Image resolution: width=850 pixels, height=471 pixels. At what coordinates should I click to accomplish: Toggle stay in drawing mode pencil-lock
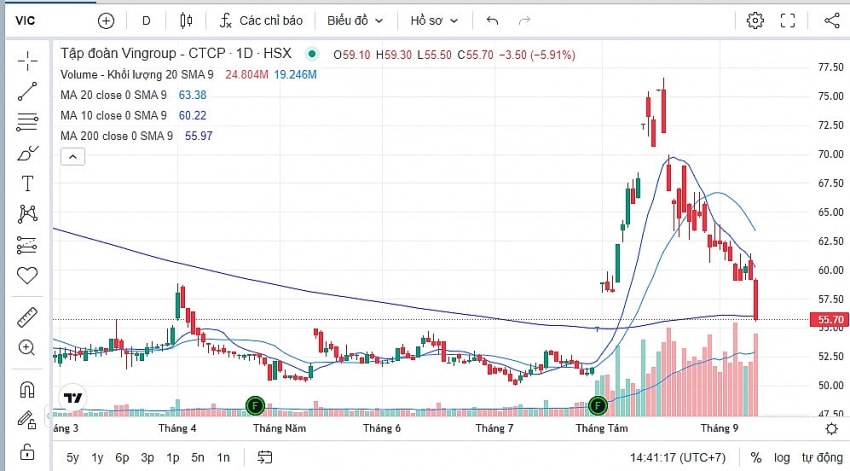coord(27,420)
